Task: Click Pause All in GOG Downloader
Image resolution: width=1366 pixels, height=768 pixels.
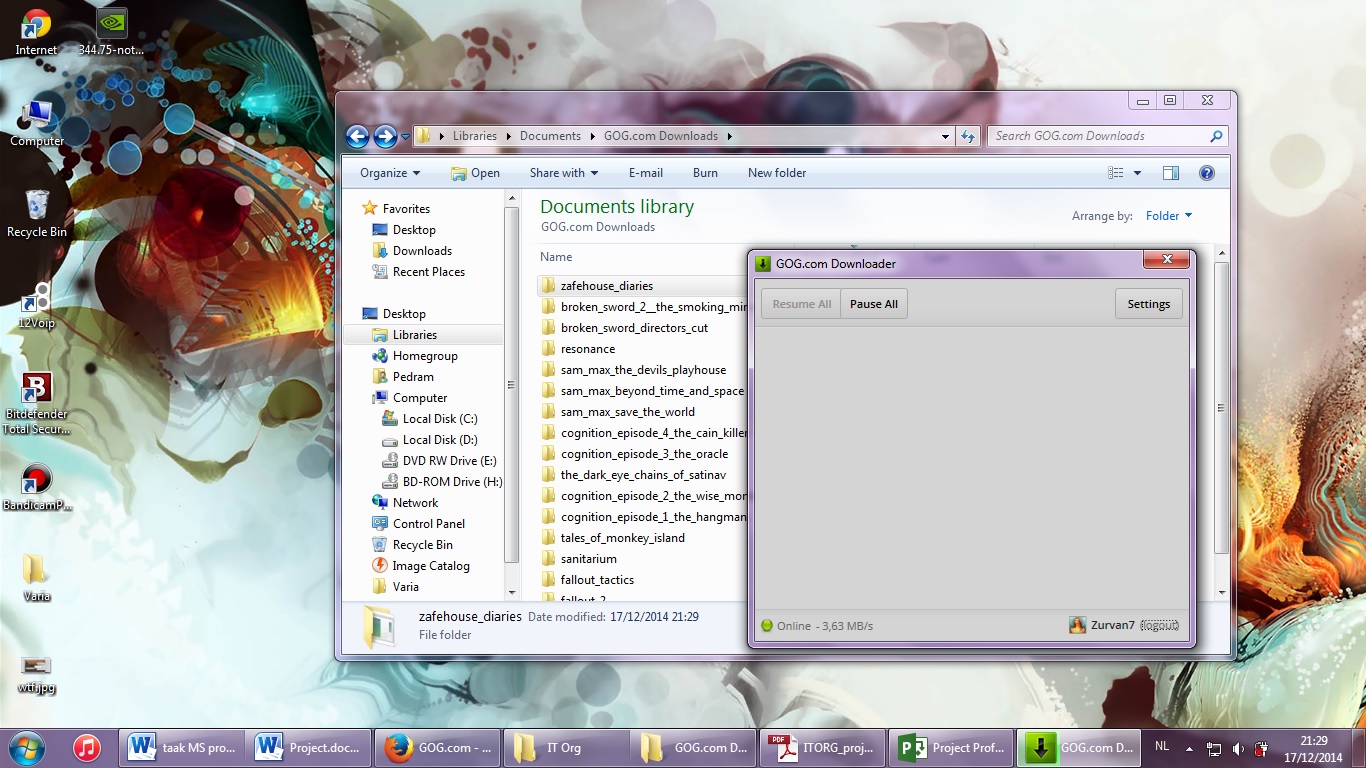Action: coord(874,304)
